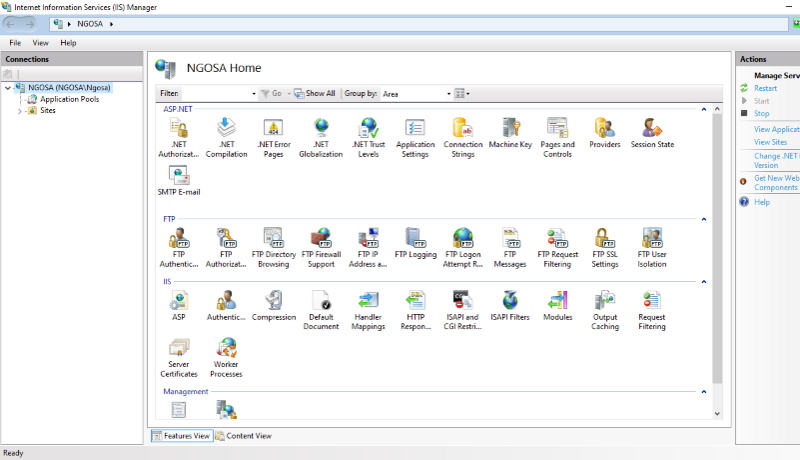Viewport: 800px width, 460px height.
Task: Click Stop in Actions pane
Action: [761, 113]
